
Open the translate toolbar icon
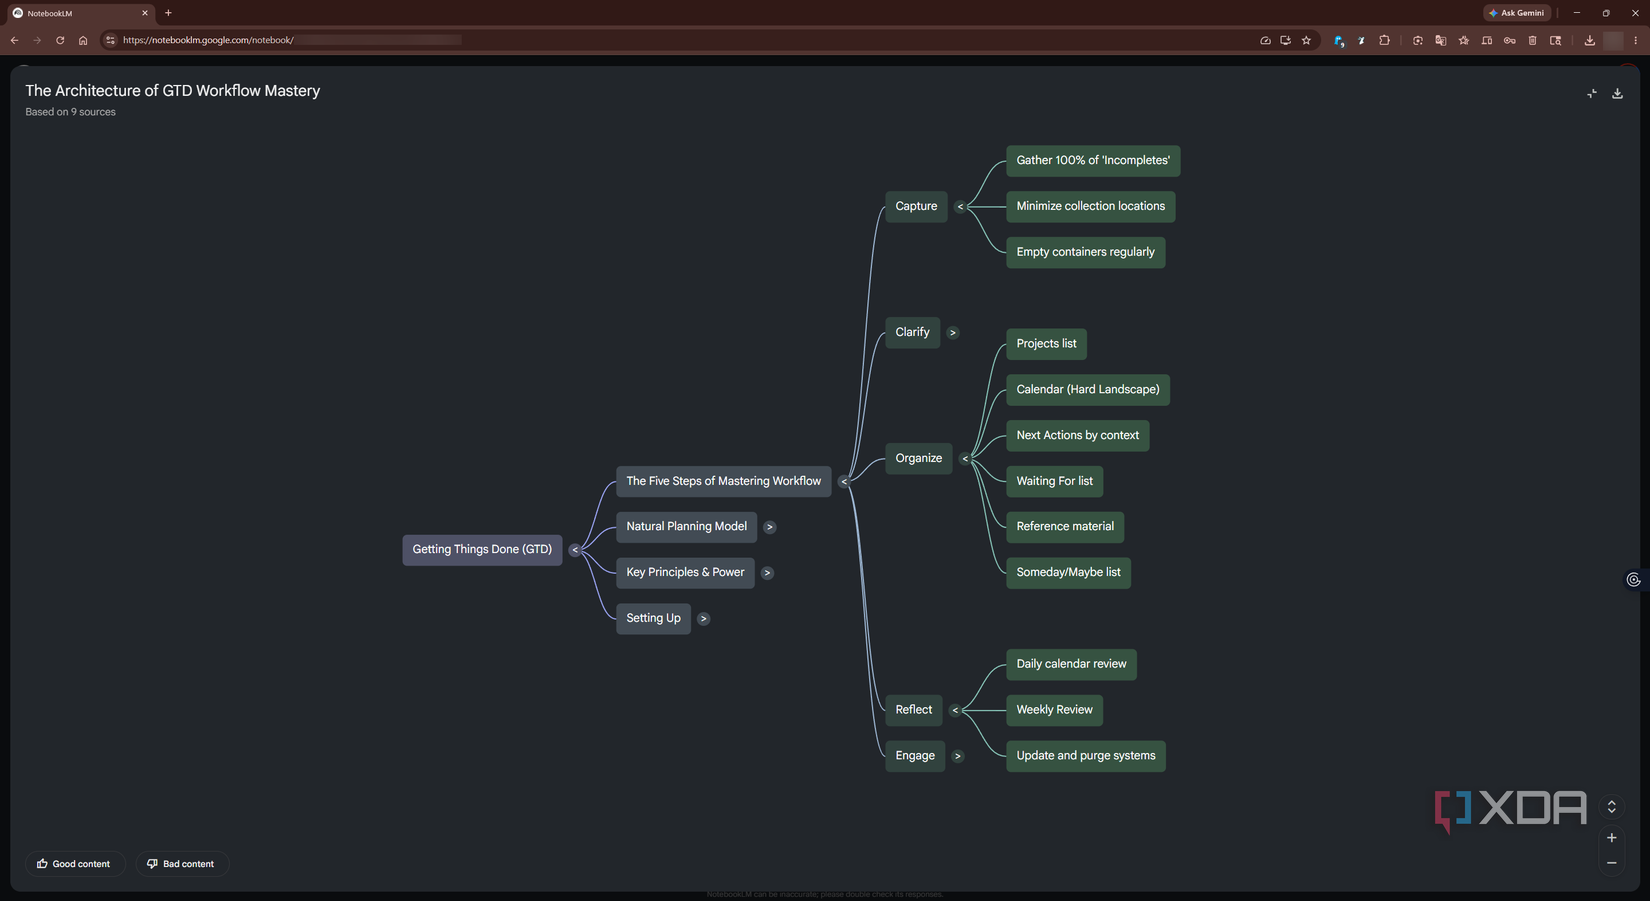(x=1440, y=40)
